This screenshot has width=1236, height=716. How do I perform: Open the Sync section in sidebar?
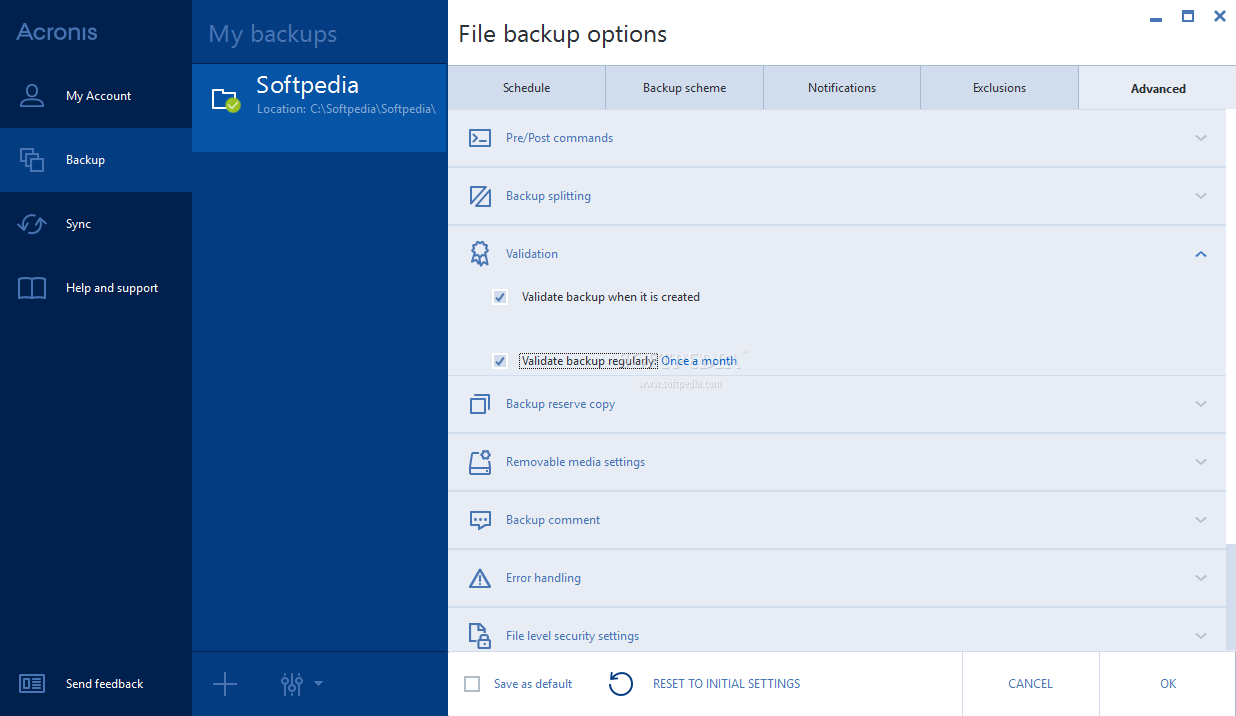pos(78,224)
